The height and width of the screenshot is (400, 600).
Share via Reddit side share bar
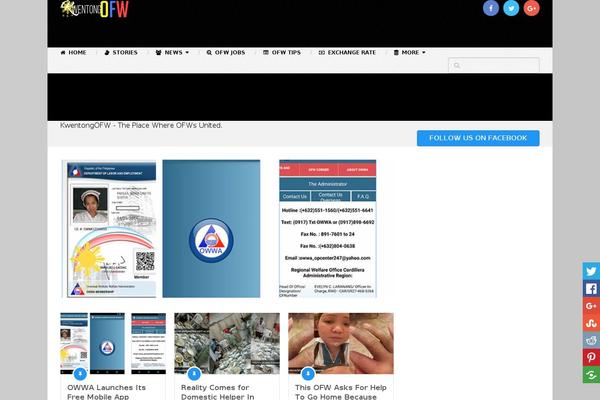(591, 340)
